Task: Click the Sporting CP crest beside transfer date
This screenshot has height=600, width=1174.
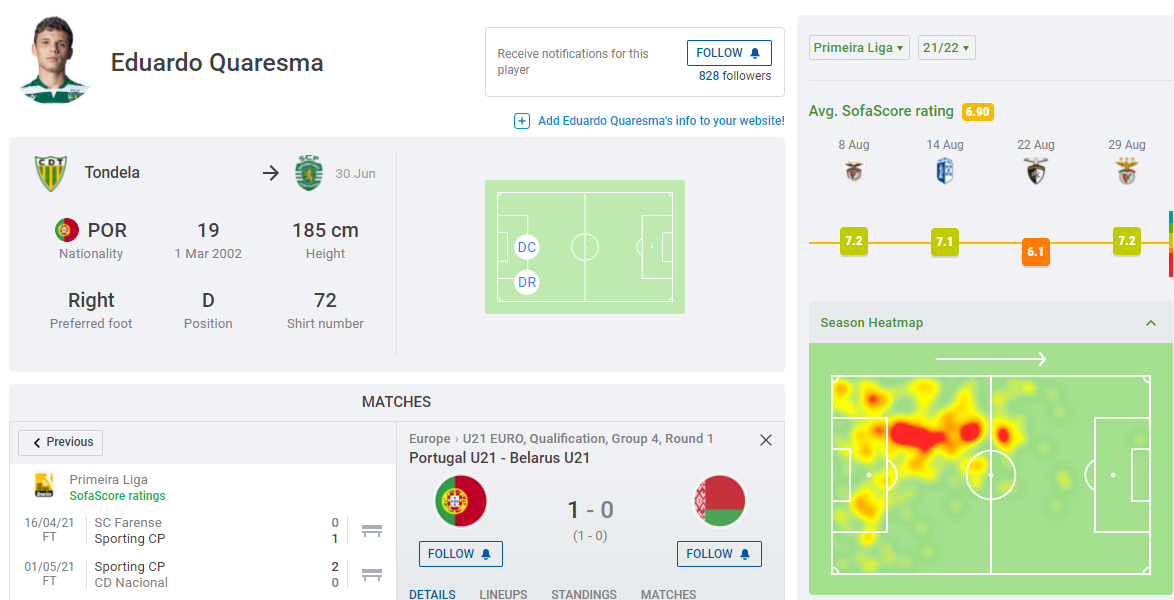Action: pyautogui.click(x=309, y=173)
